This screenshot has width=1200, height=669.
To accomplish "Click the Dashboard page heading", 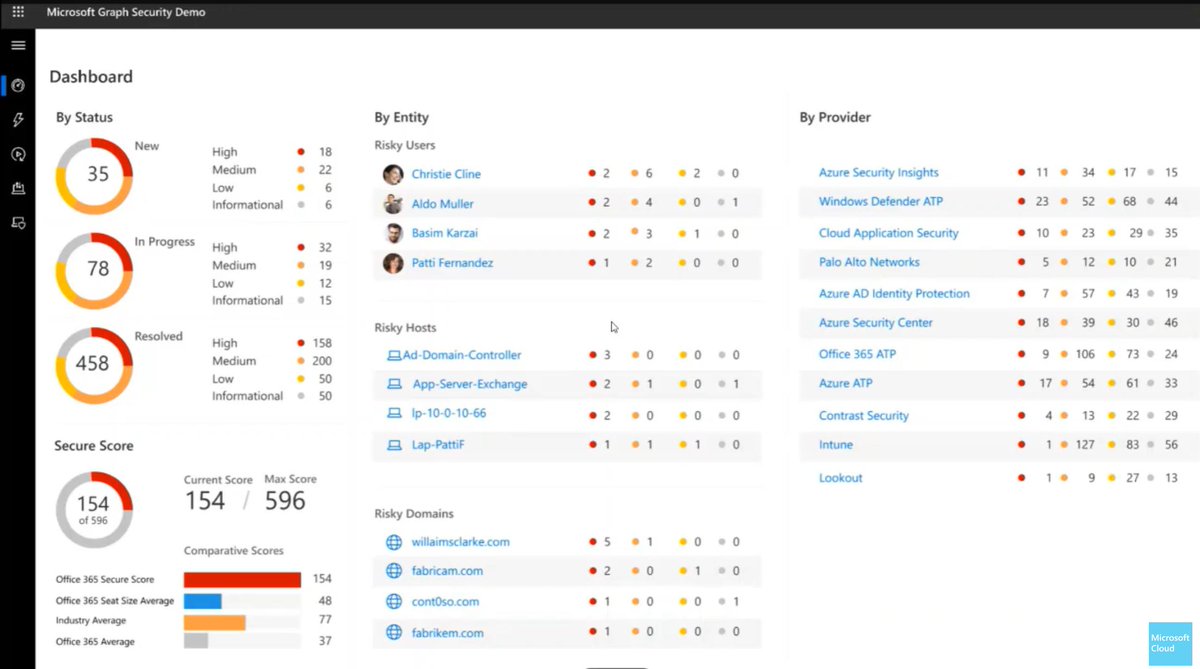I will (91, 76).
